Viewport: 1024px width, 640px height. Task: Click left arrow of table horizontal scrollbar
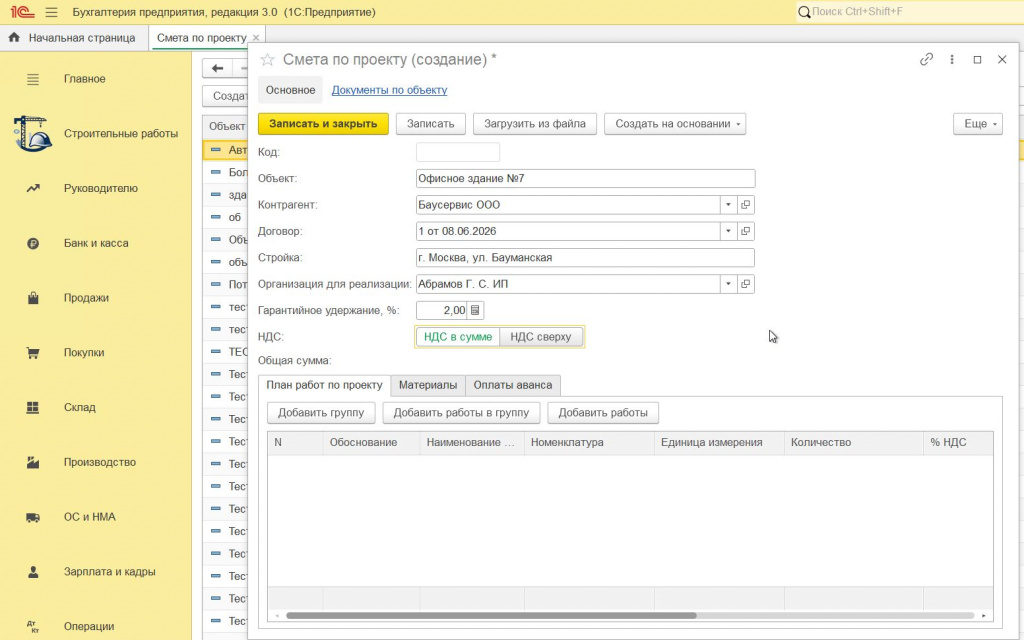[x=277, y=615]
